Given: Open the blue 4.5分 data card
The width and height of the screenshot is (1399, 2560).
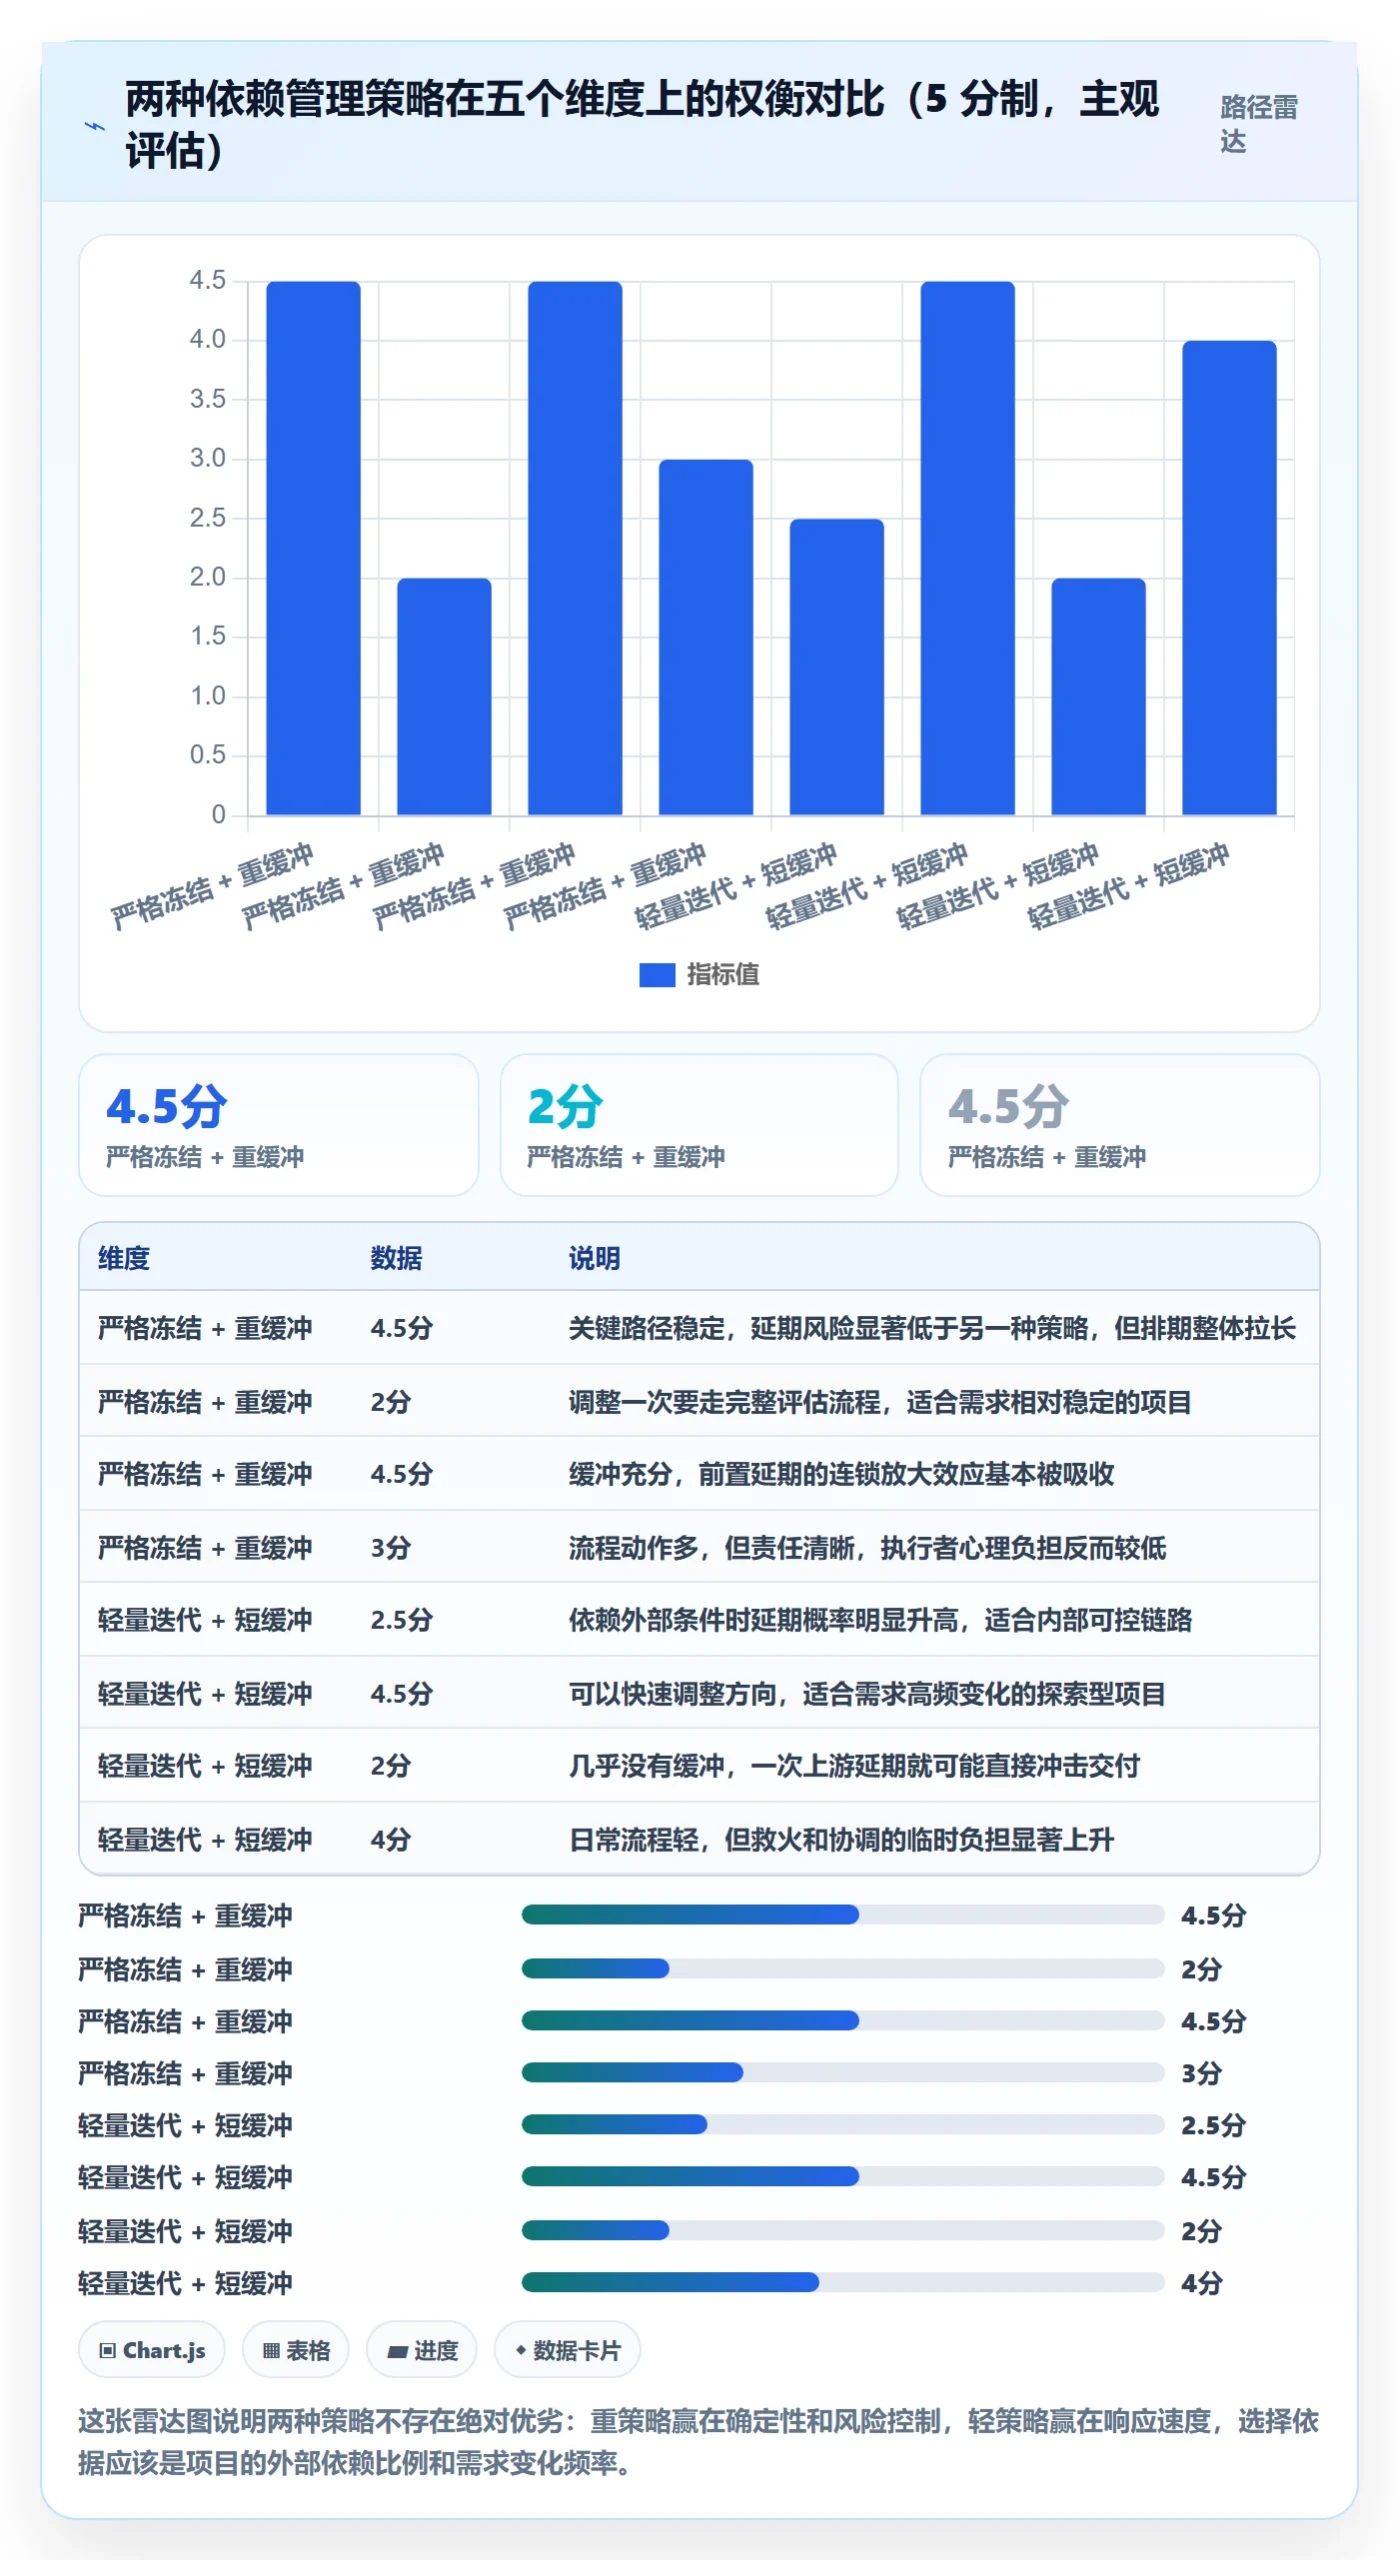Looking at the screenshot, I should tap(279, 1125).
